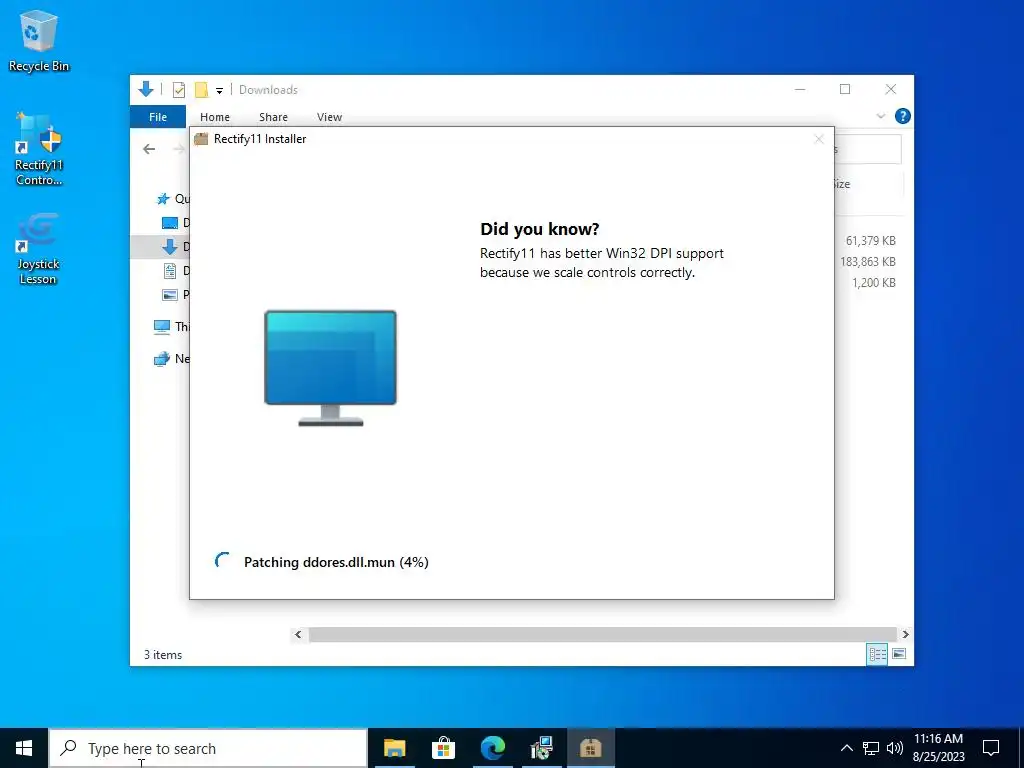Switch to Details view layout icon
The height and width of the screenshot is (768, 1024).
tap(877, 654)
